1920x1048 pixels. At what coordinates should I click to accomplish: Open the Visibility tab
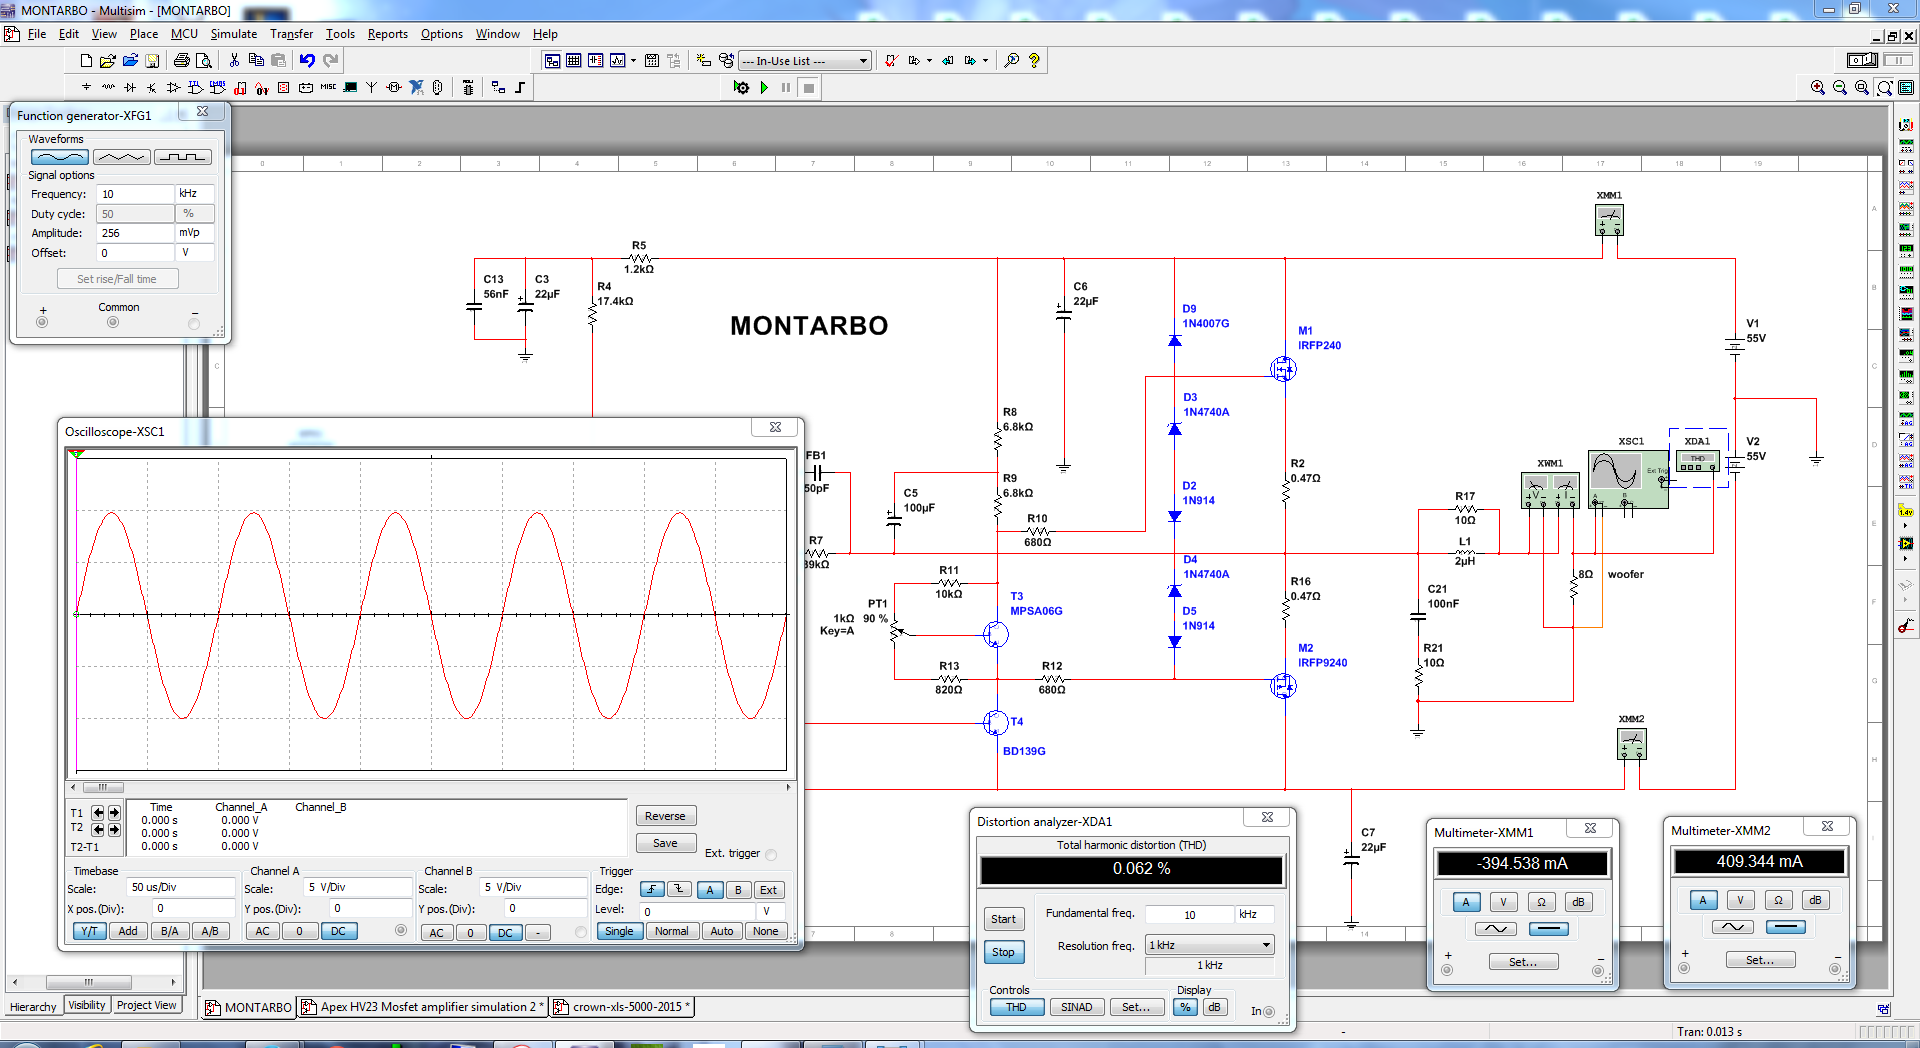coord(87,1005)
